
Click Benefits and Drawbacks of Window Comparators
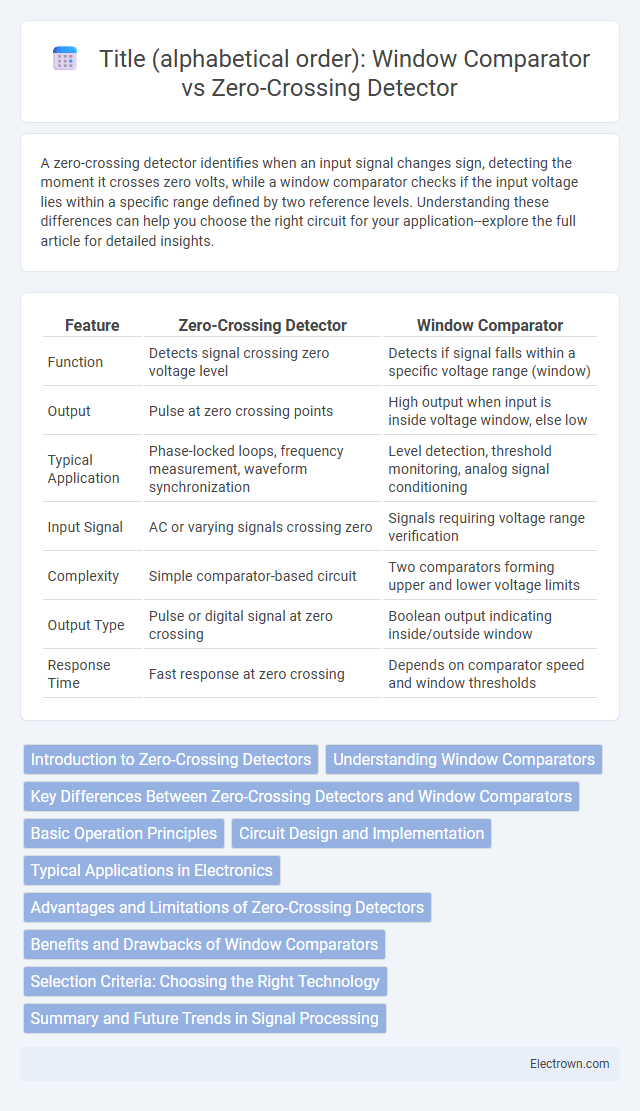[204, 944]
